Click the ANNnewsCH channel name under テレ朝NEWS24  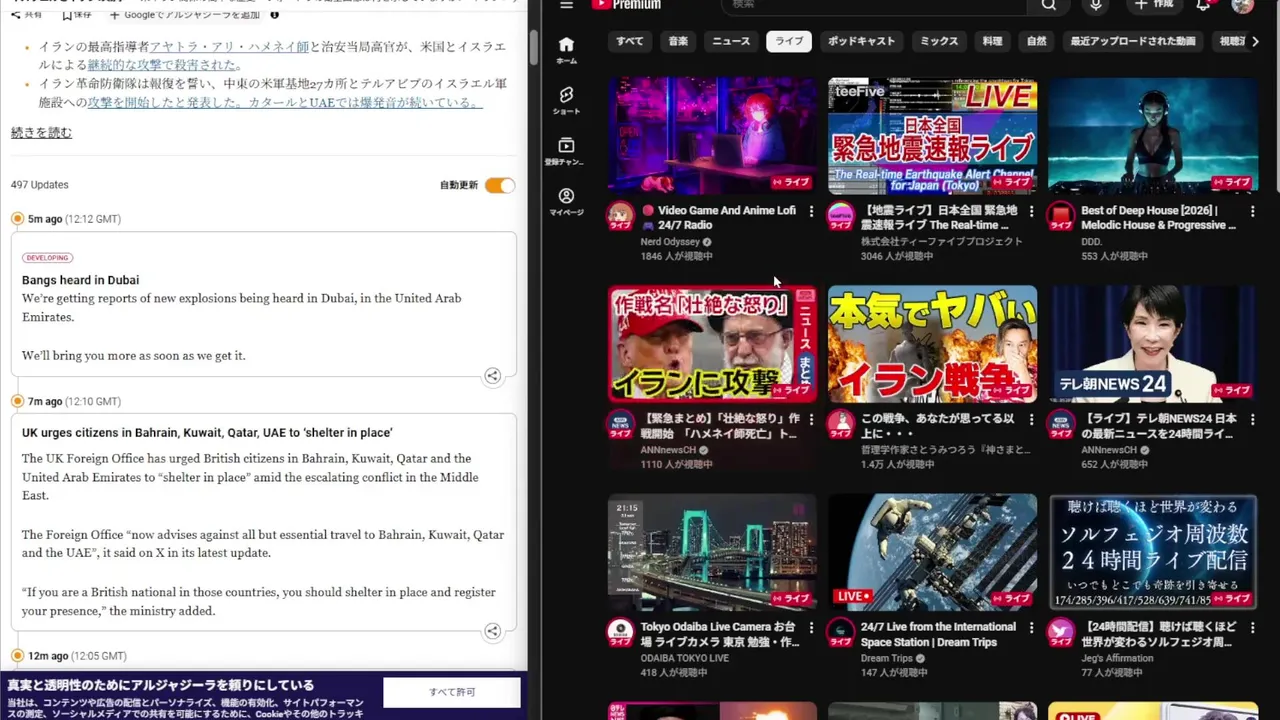tap(1109, 450)
